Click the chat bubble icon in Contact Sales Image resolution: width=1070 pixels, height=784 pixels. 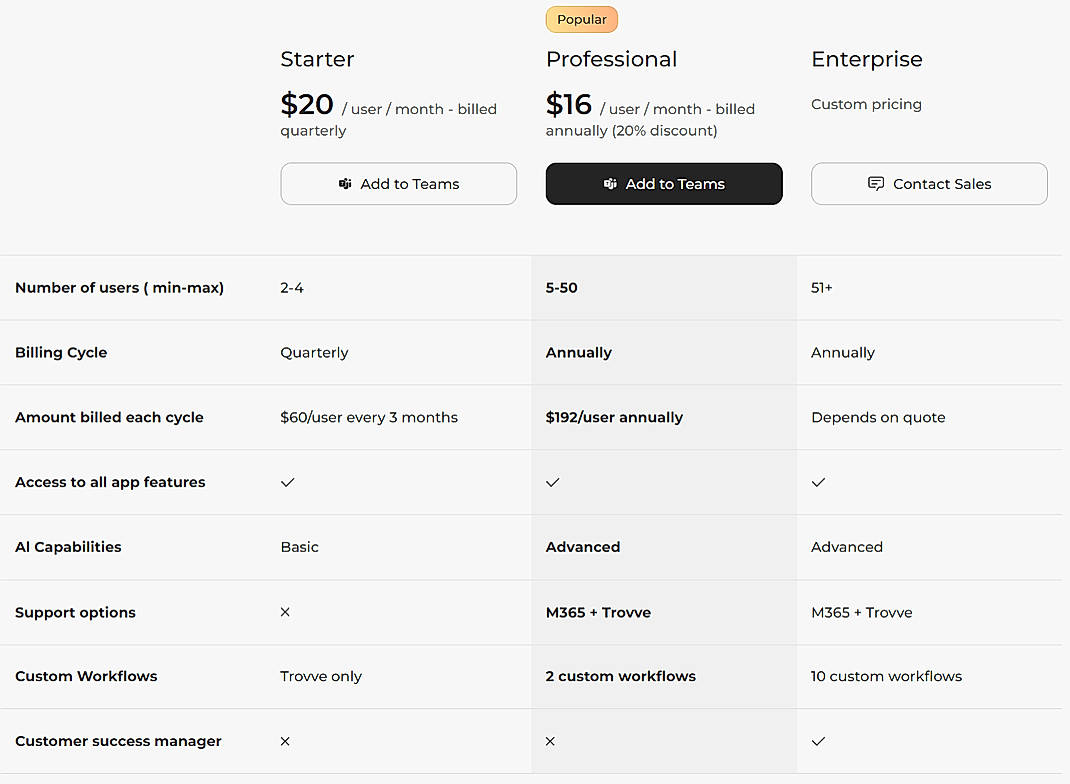(x=875, y=184)
